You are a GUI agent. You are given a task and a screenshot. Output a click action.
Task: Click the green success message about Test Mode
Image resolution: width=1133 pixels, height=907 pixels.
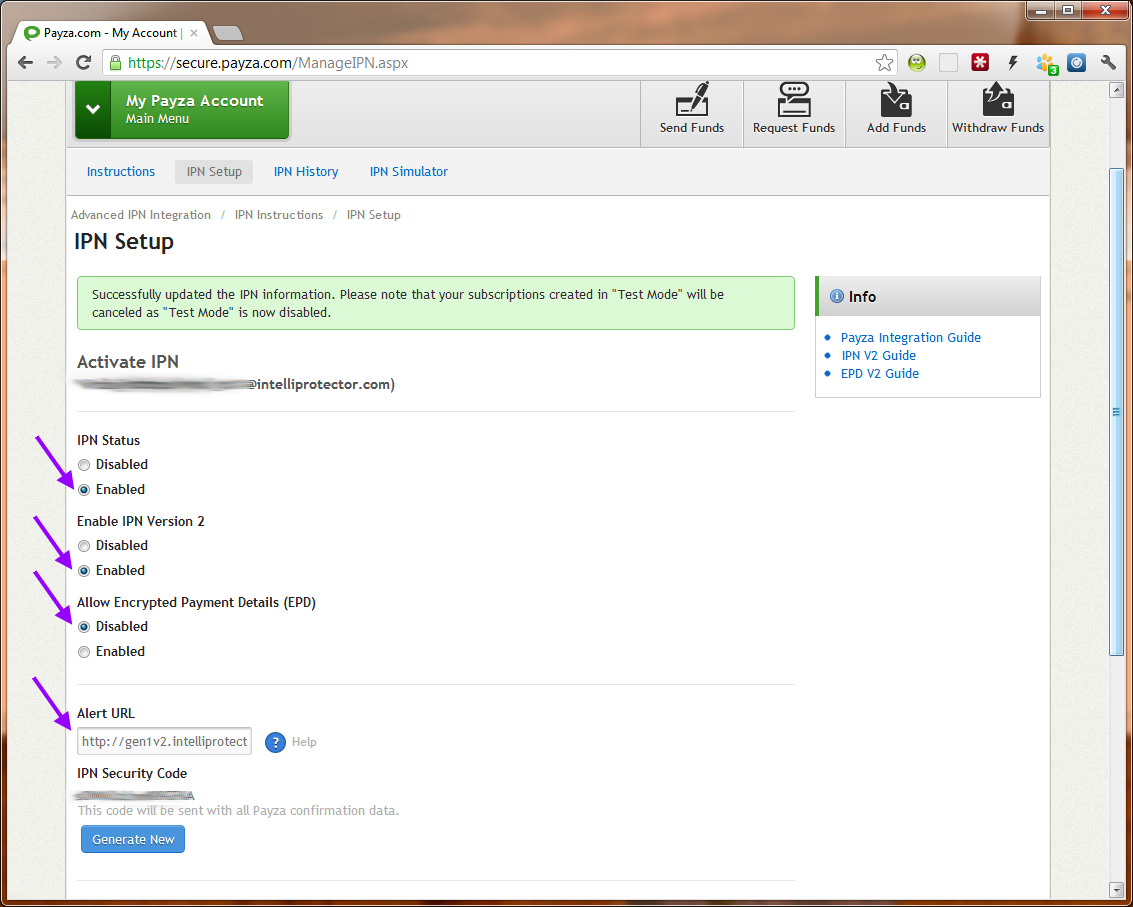(436, 303)
